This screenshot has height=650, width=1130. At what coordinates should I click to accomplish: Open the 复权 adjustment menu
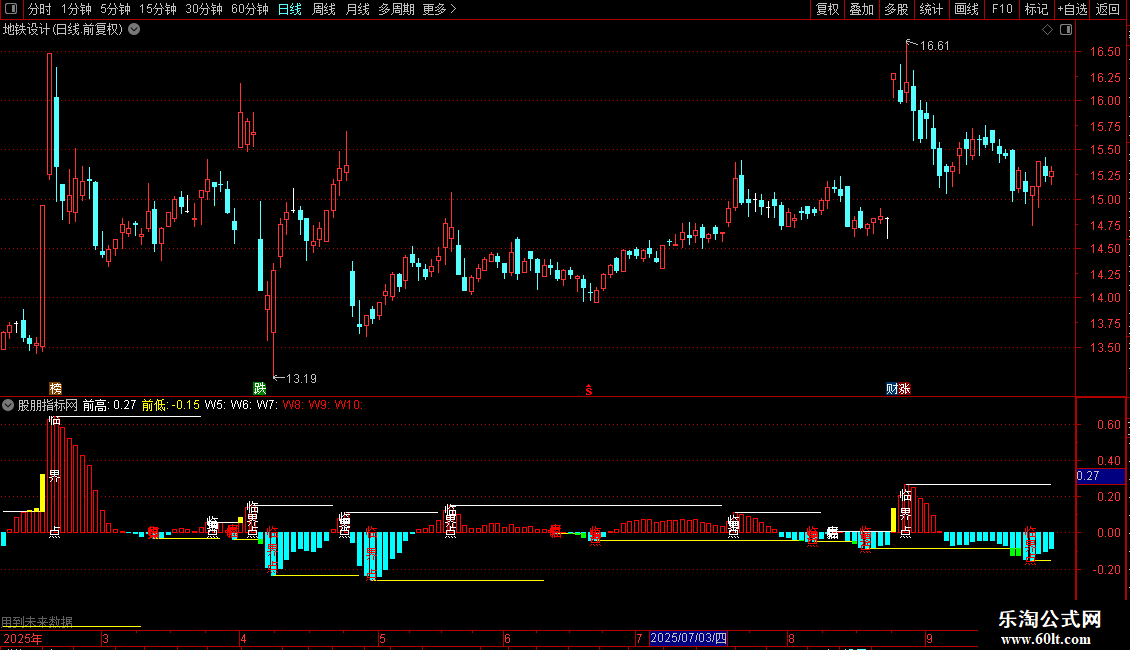point(827,9)
